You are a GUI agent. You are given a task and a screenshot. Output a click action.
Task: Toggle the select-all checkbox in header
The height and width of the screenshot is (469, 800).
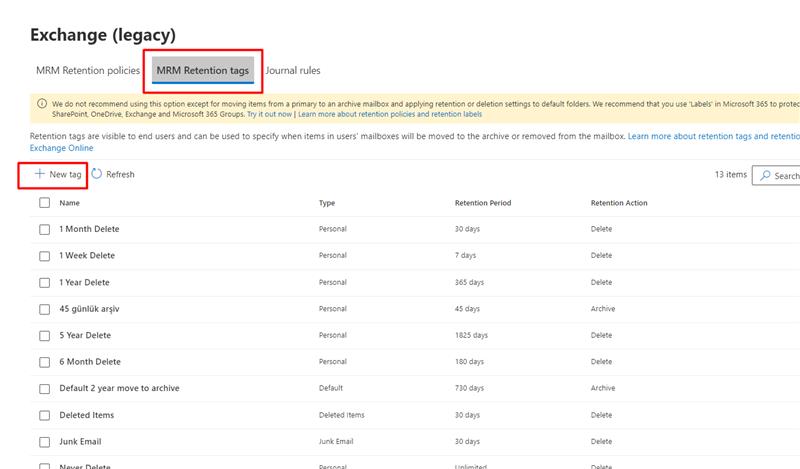tap(44, 203)
